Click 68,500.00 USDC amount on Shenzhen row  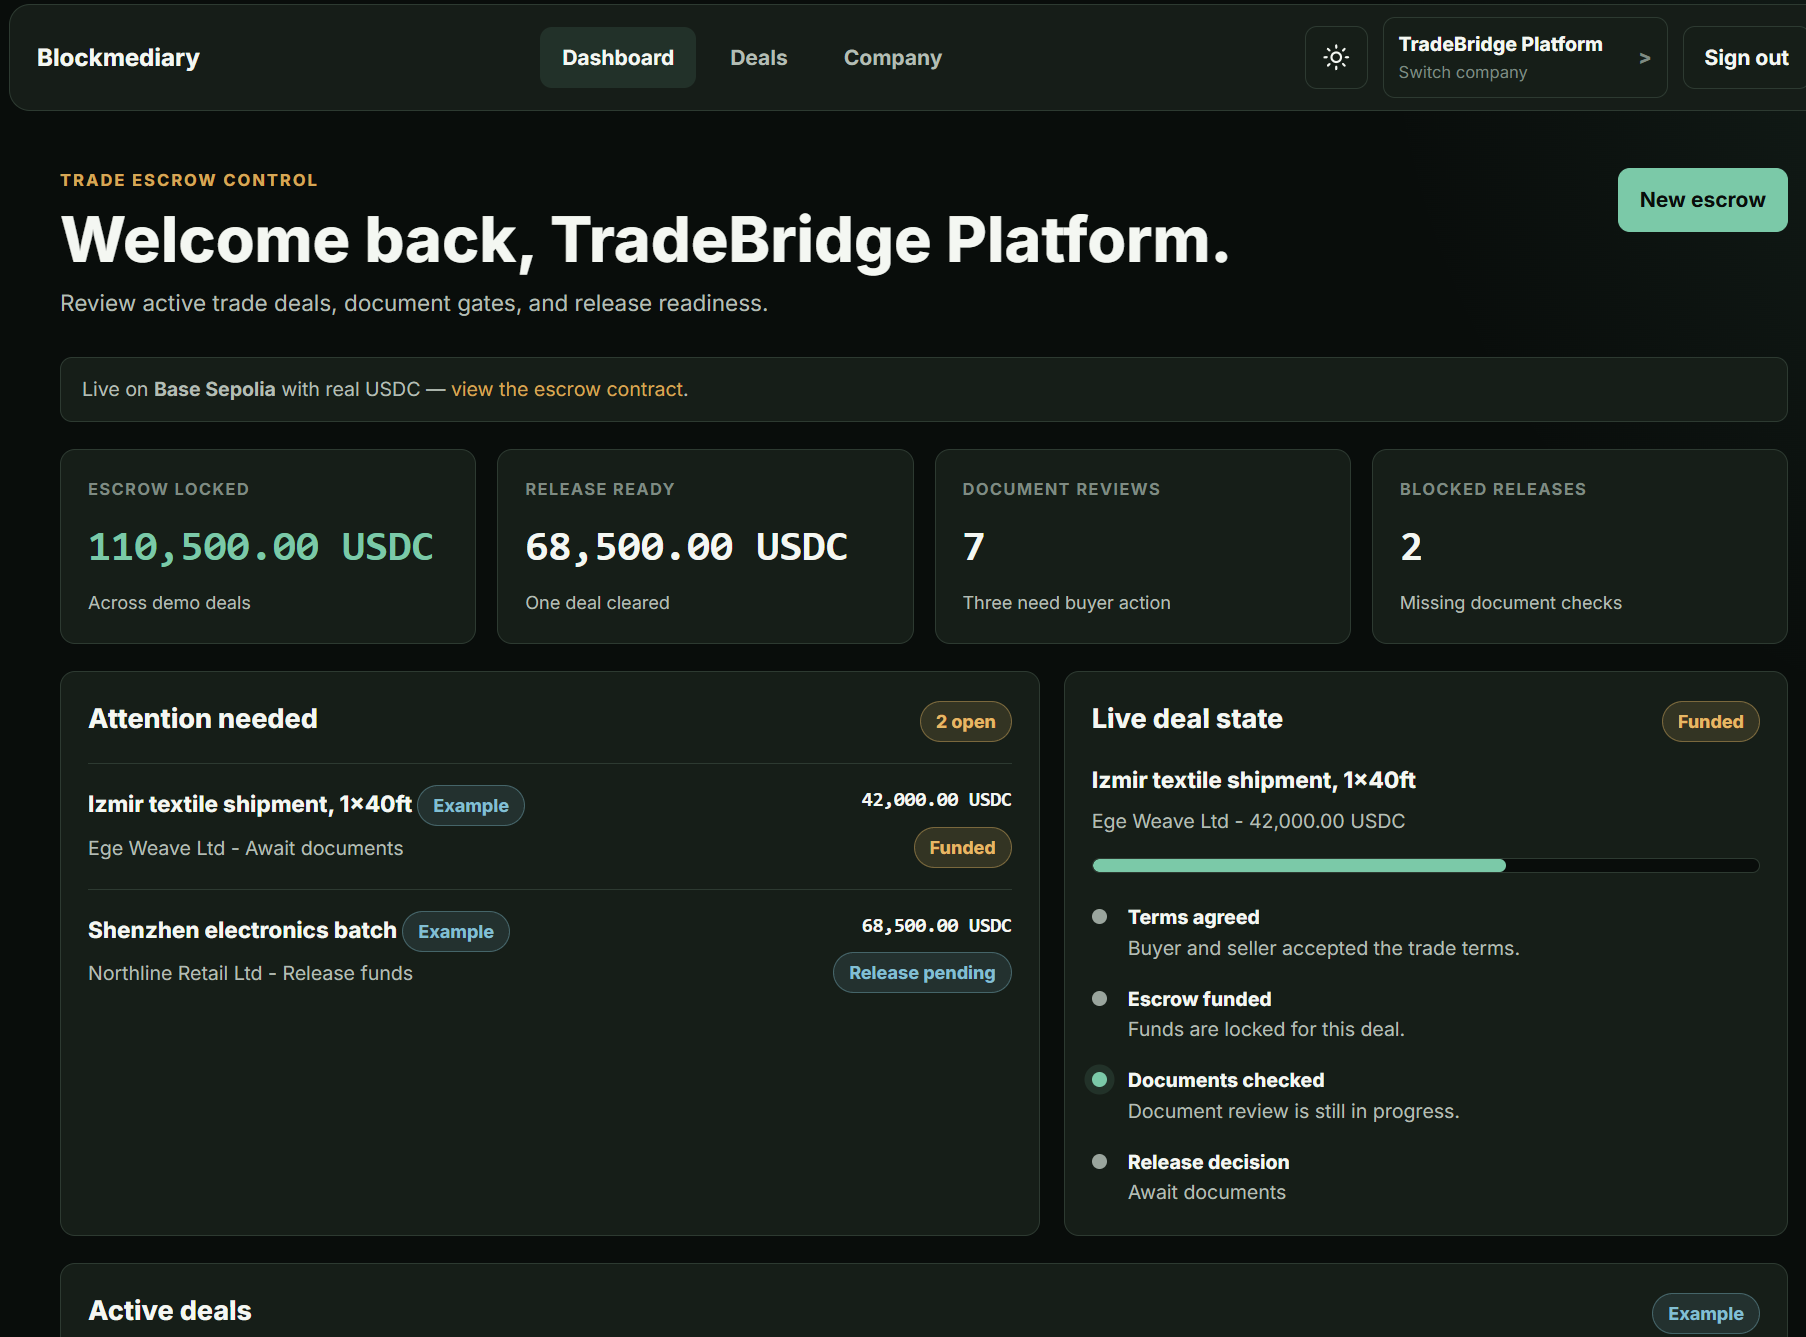point(936,926)
